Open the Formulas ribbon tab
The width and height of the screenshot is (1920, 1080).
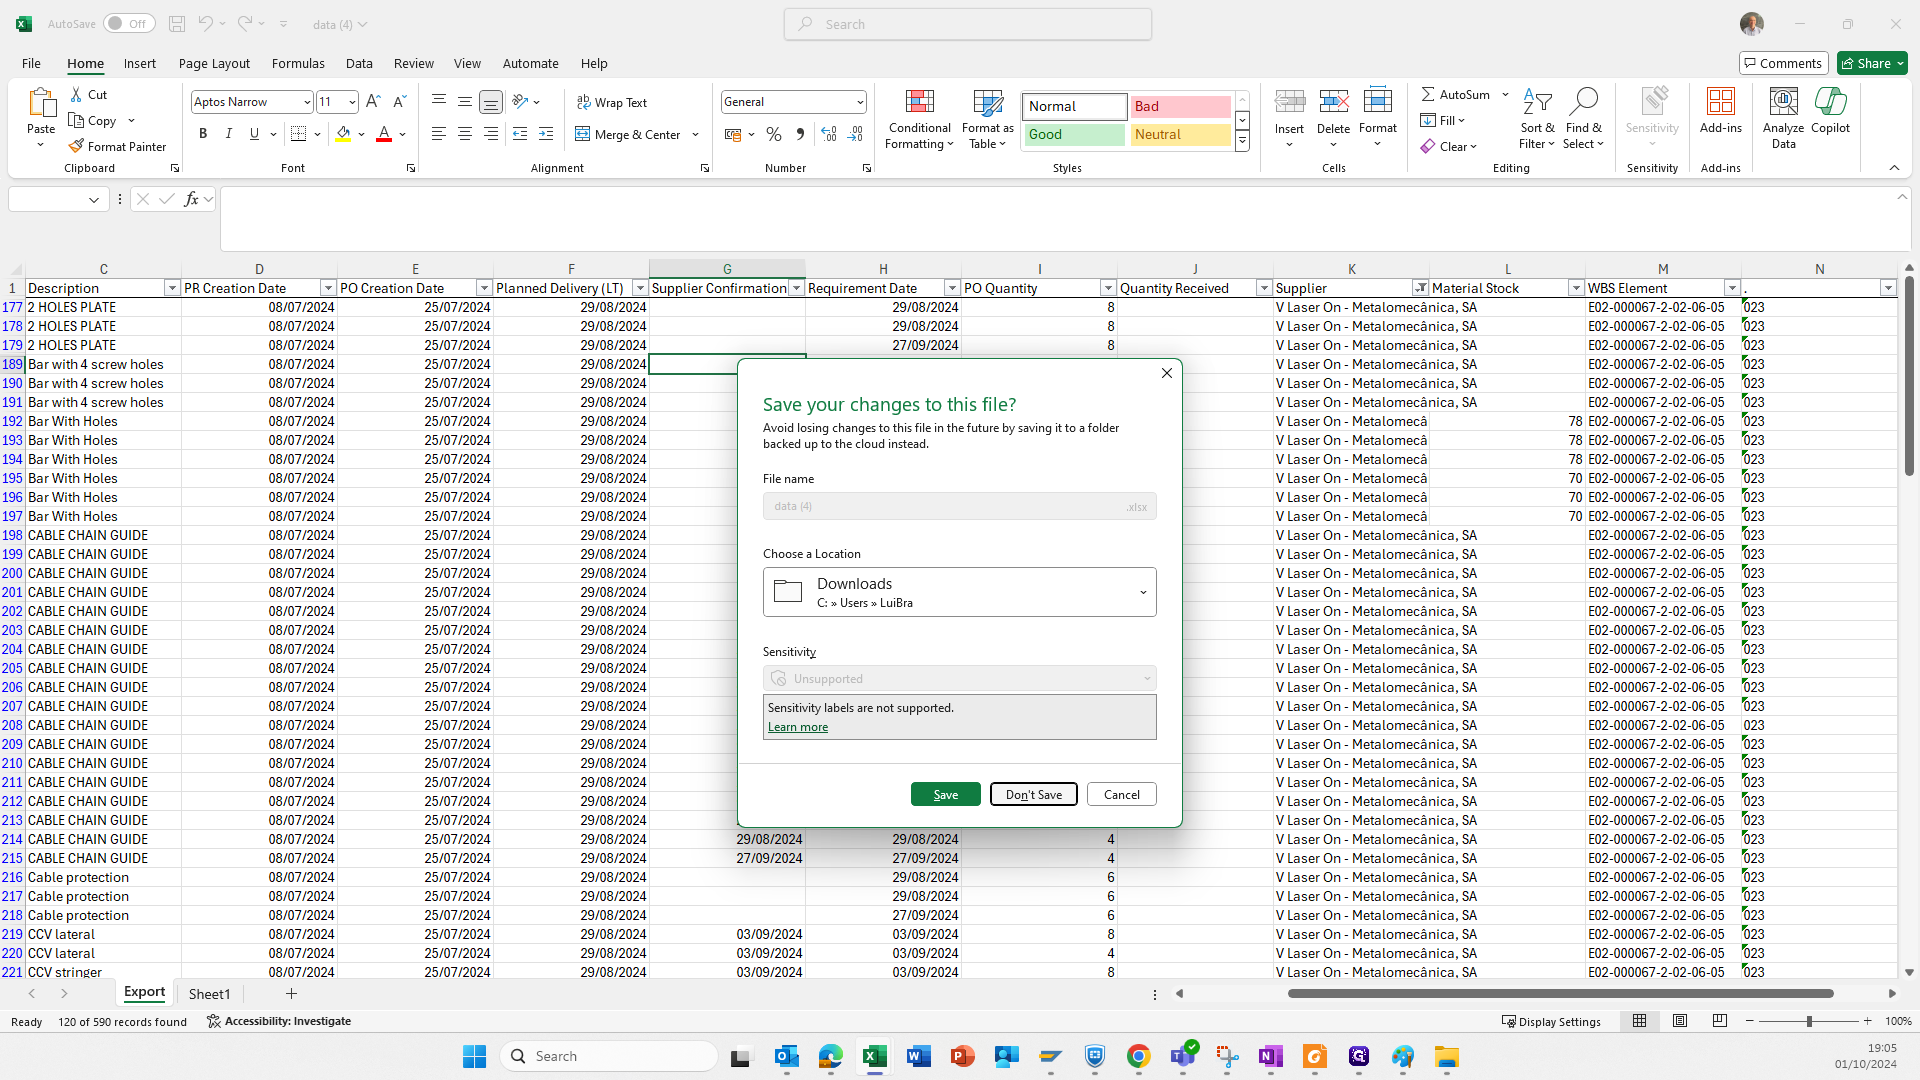click(x=298, y=63)
